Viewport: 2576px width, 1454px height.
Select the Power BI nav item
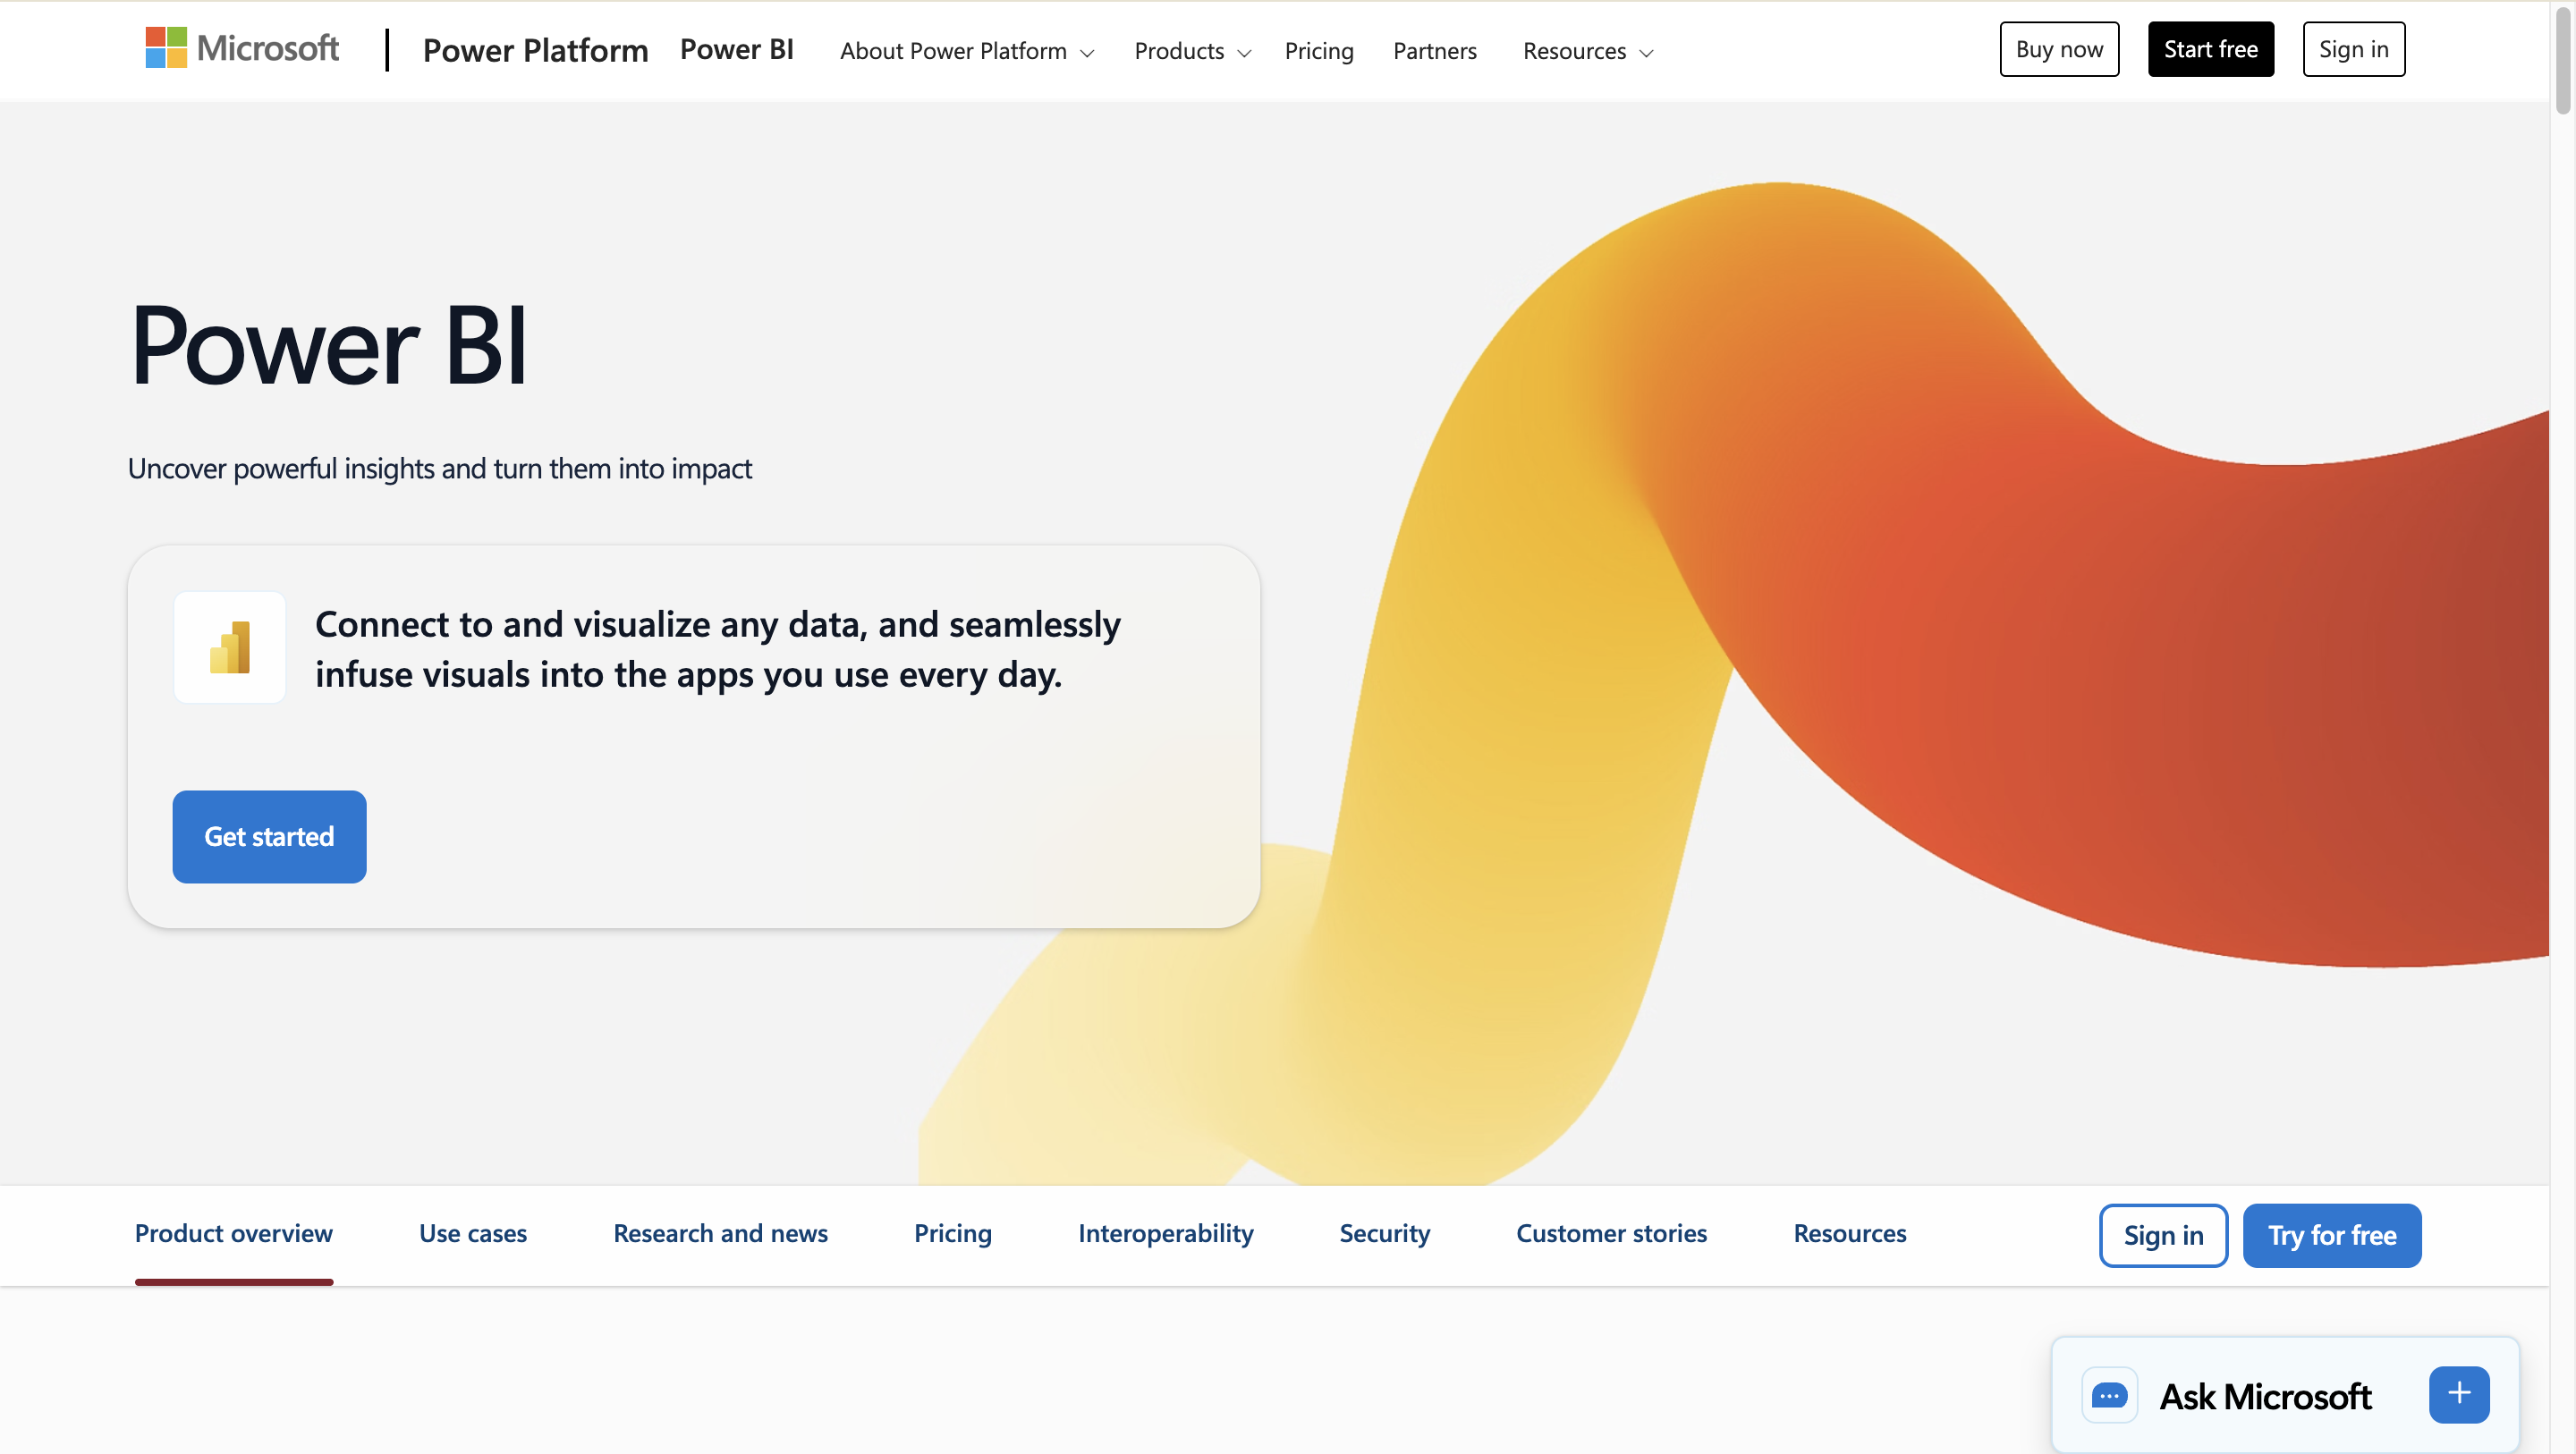[x=737, y=49]
